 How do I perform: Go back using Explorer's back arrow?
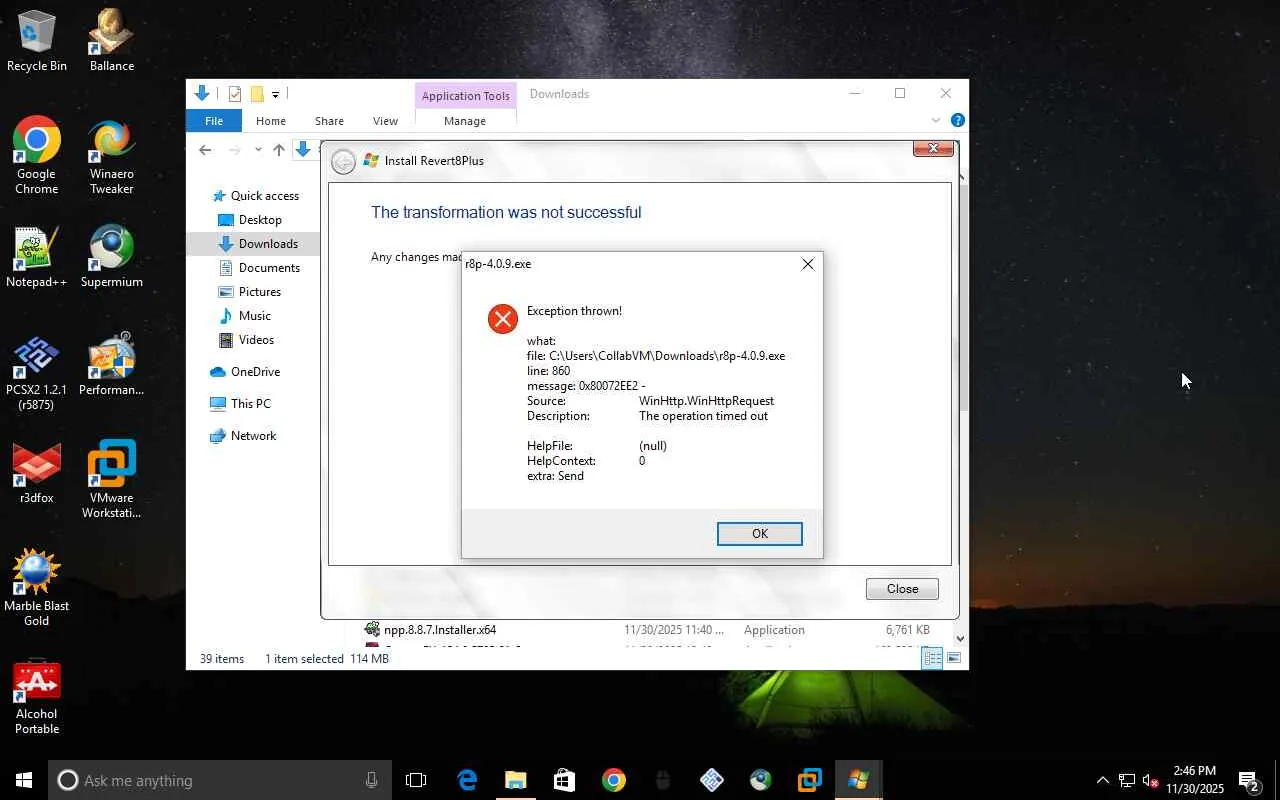tap(205, 150)
